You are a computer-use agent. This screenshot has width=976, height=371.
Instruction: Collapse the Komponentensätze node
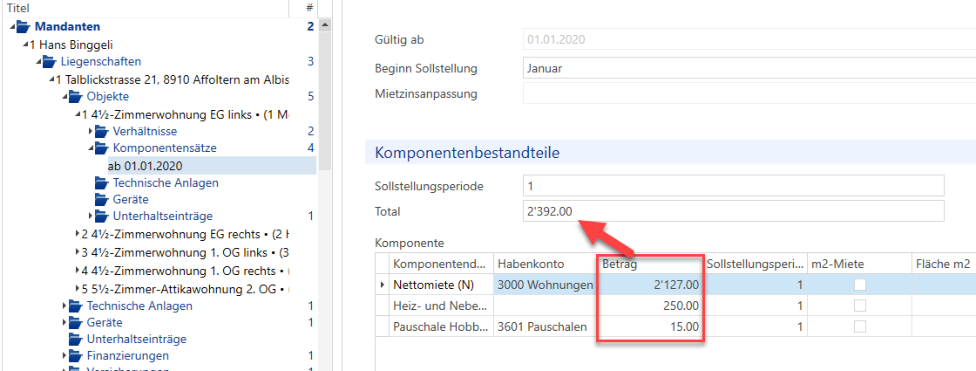(x=90, y=149)
